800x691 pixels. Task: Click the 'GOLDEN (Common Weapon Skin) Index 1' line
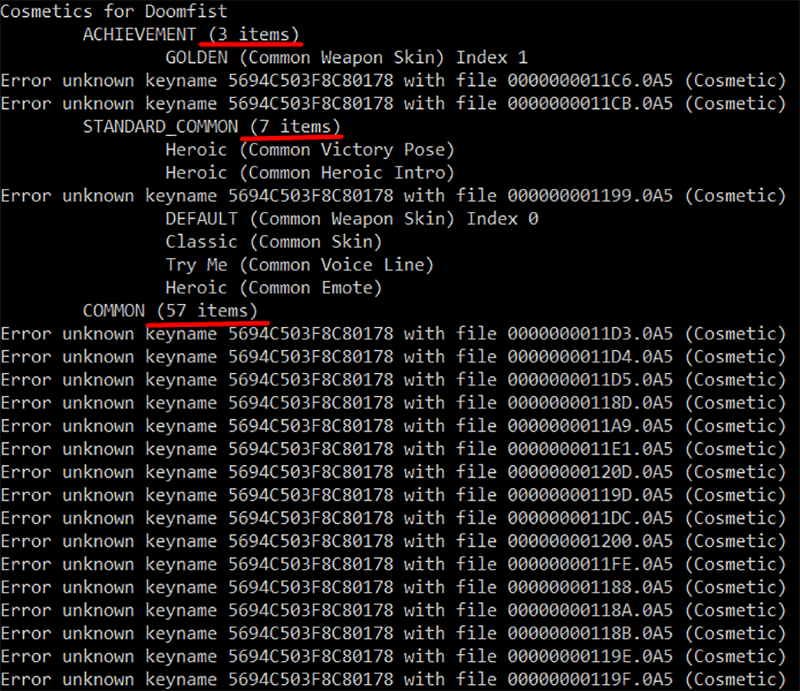click(346, 57)
